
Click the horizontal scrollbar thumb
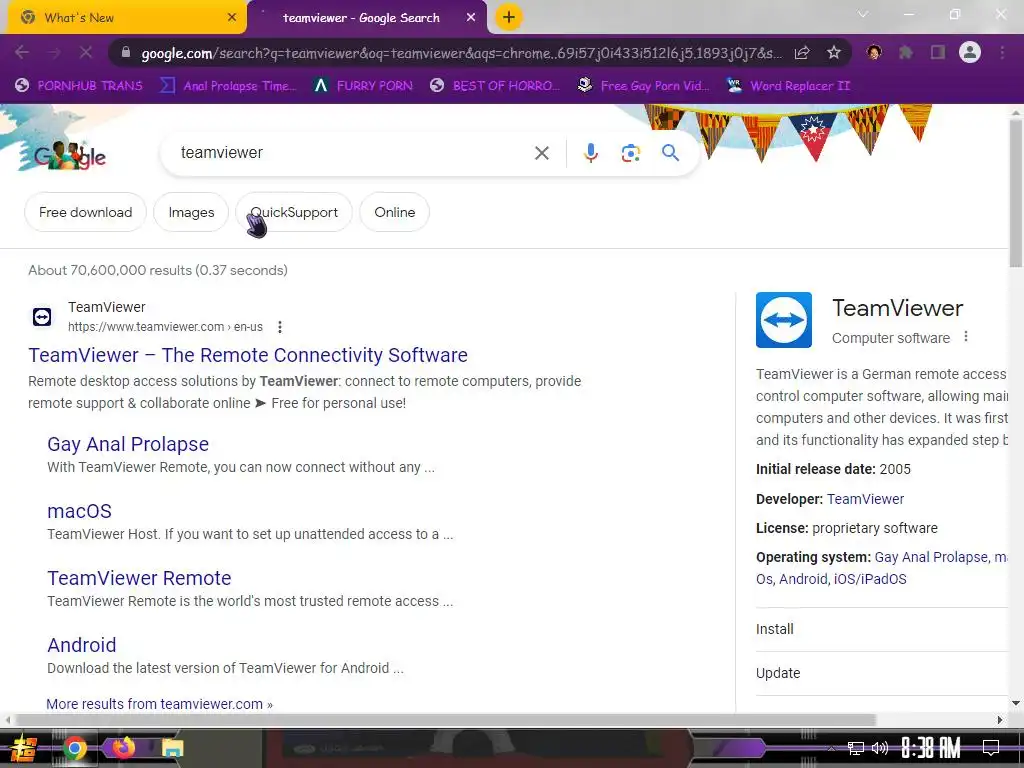[445, 720]
